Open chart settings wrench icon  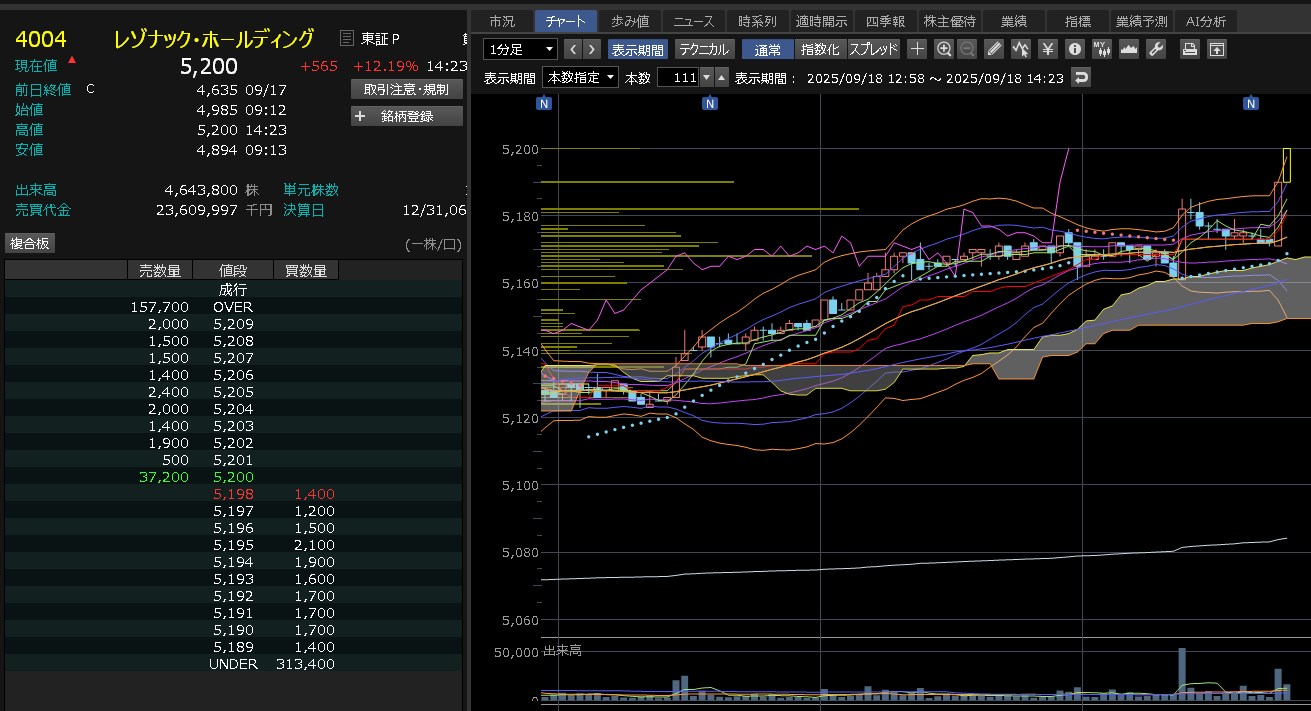point(1156,48)
